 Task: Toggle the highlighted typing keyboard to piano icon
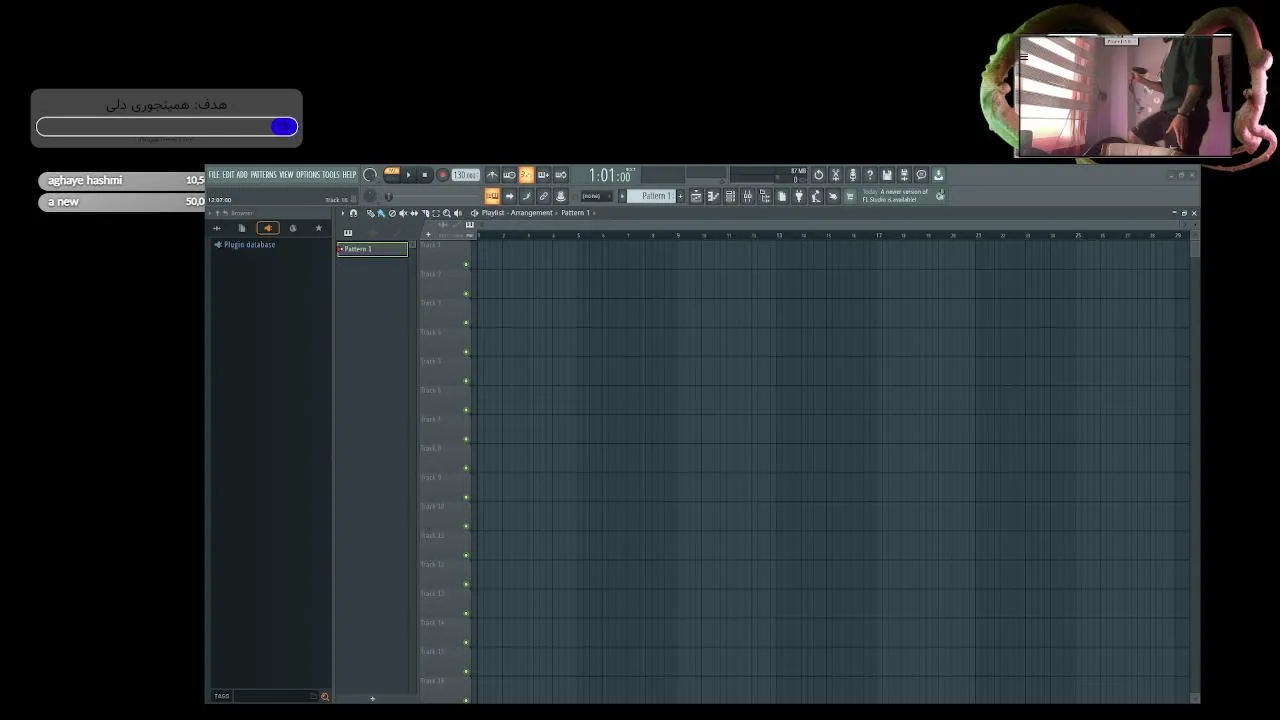(x=492, y=196)
